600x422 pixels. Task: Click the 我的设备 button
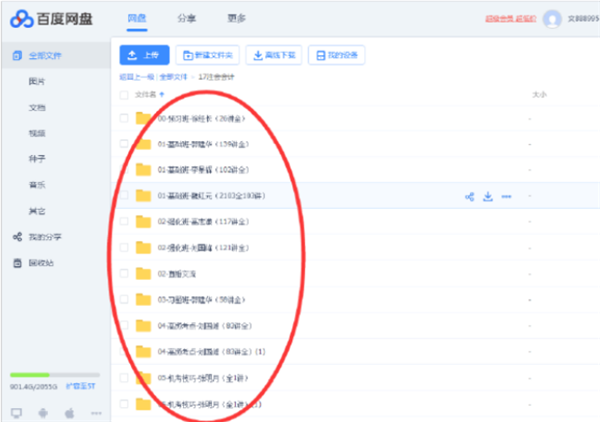(x=336, y=55)
